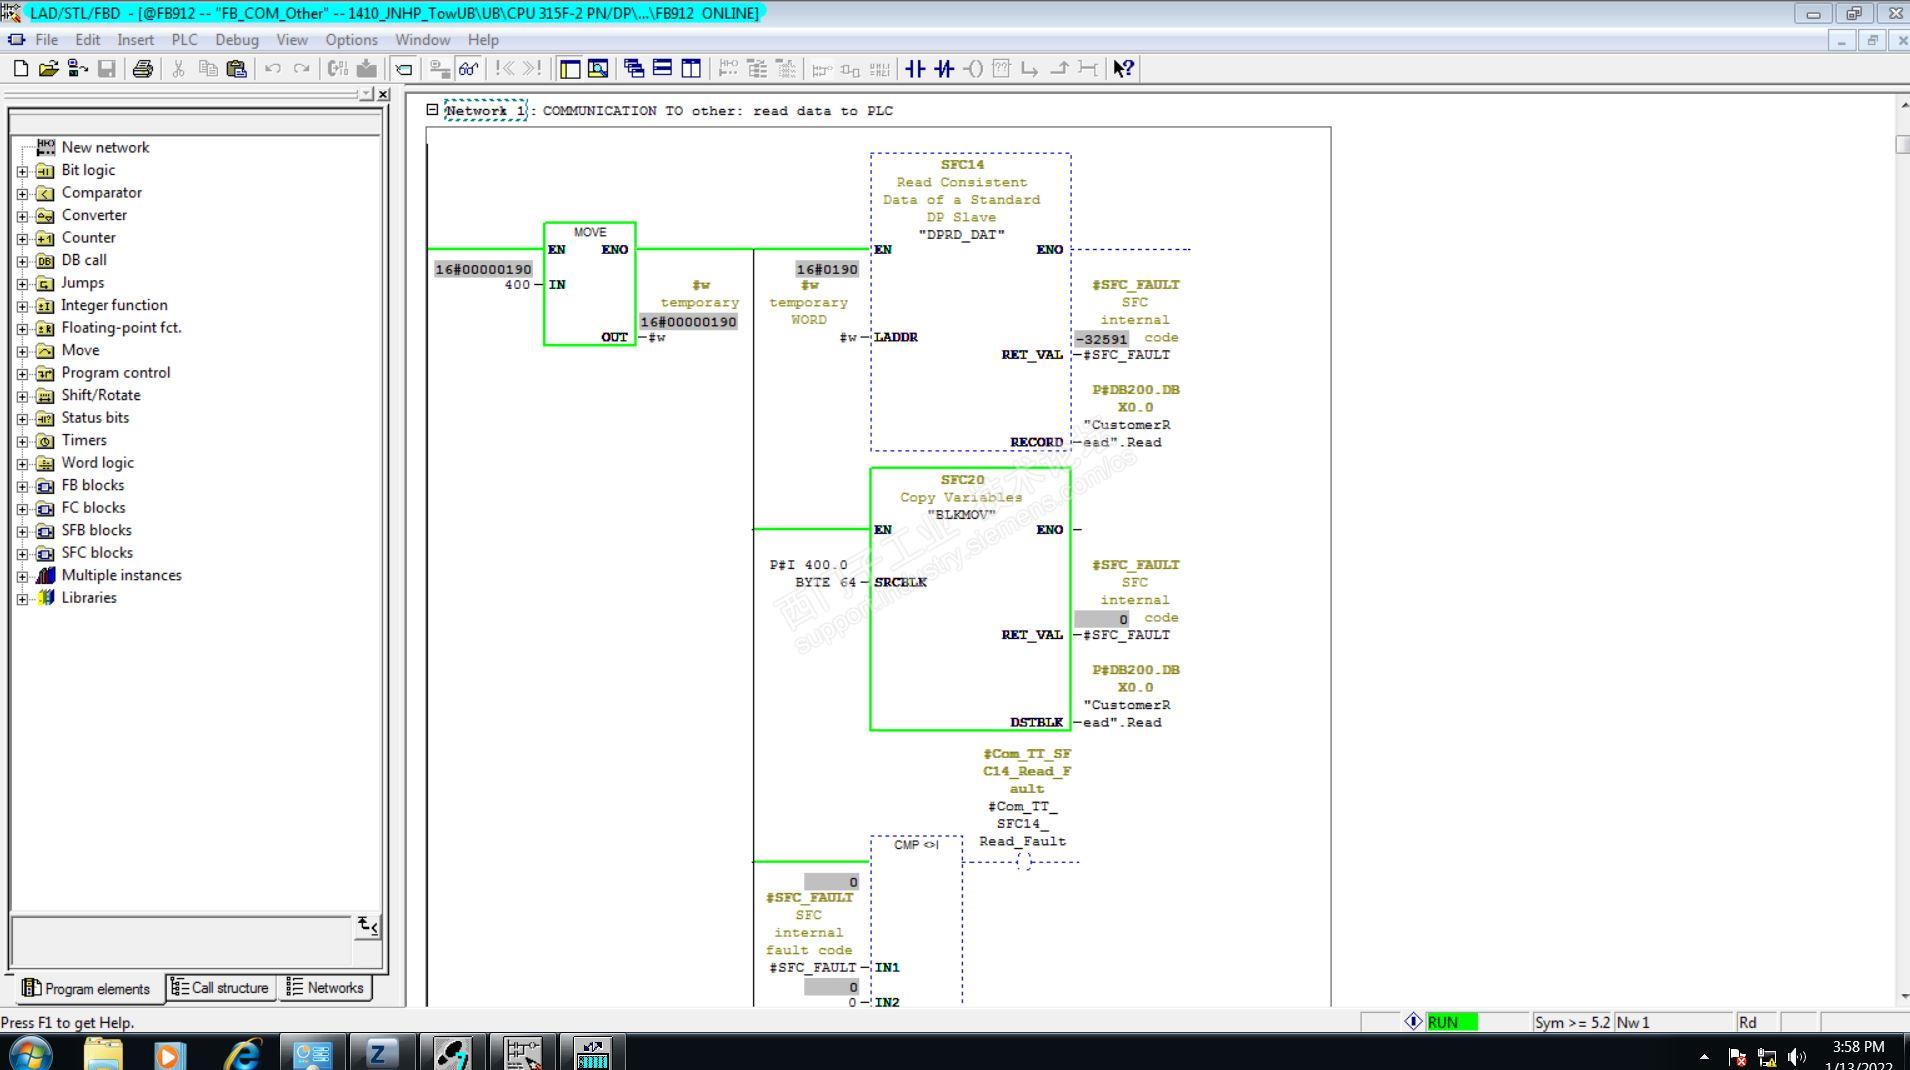
Task: Insert a normally open contact
Action: 915,69
